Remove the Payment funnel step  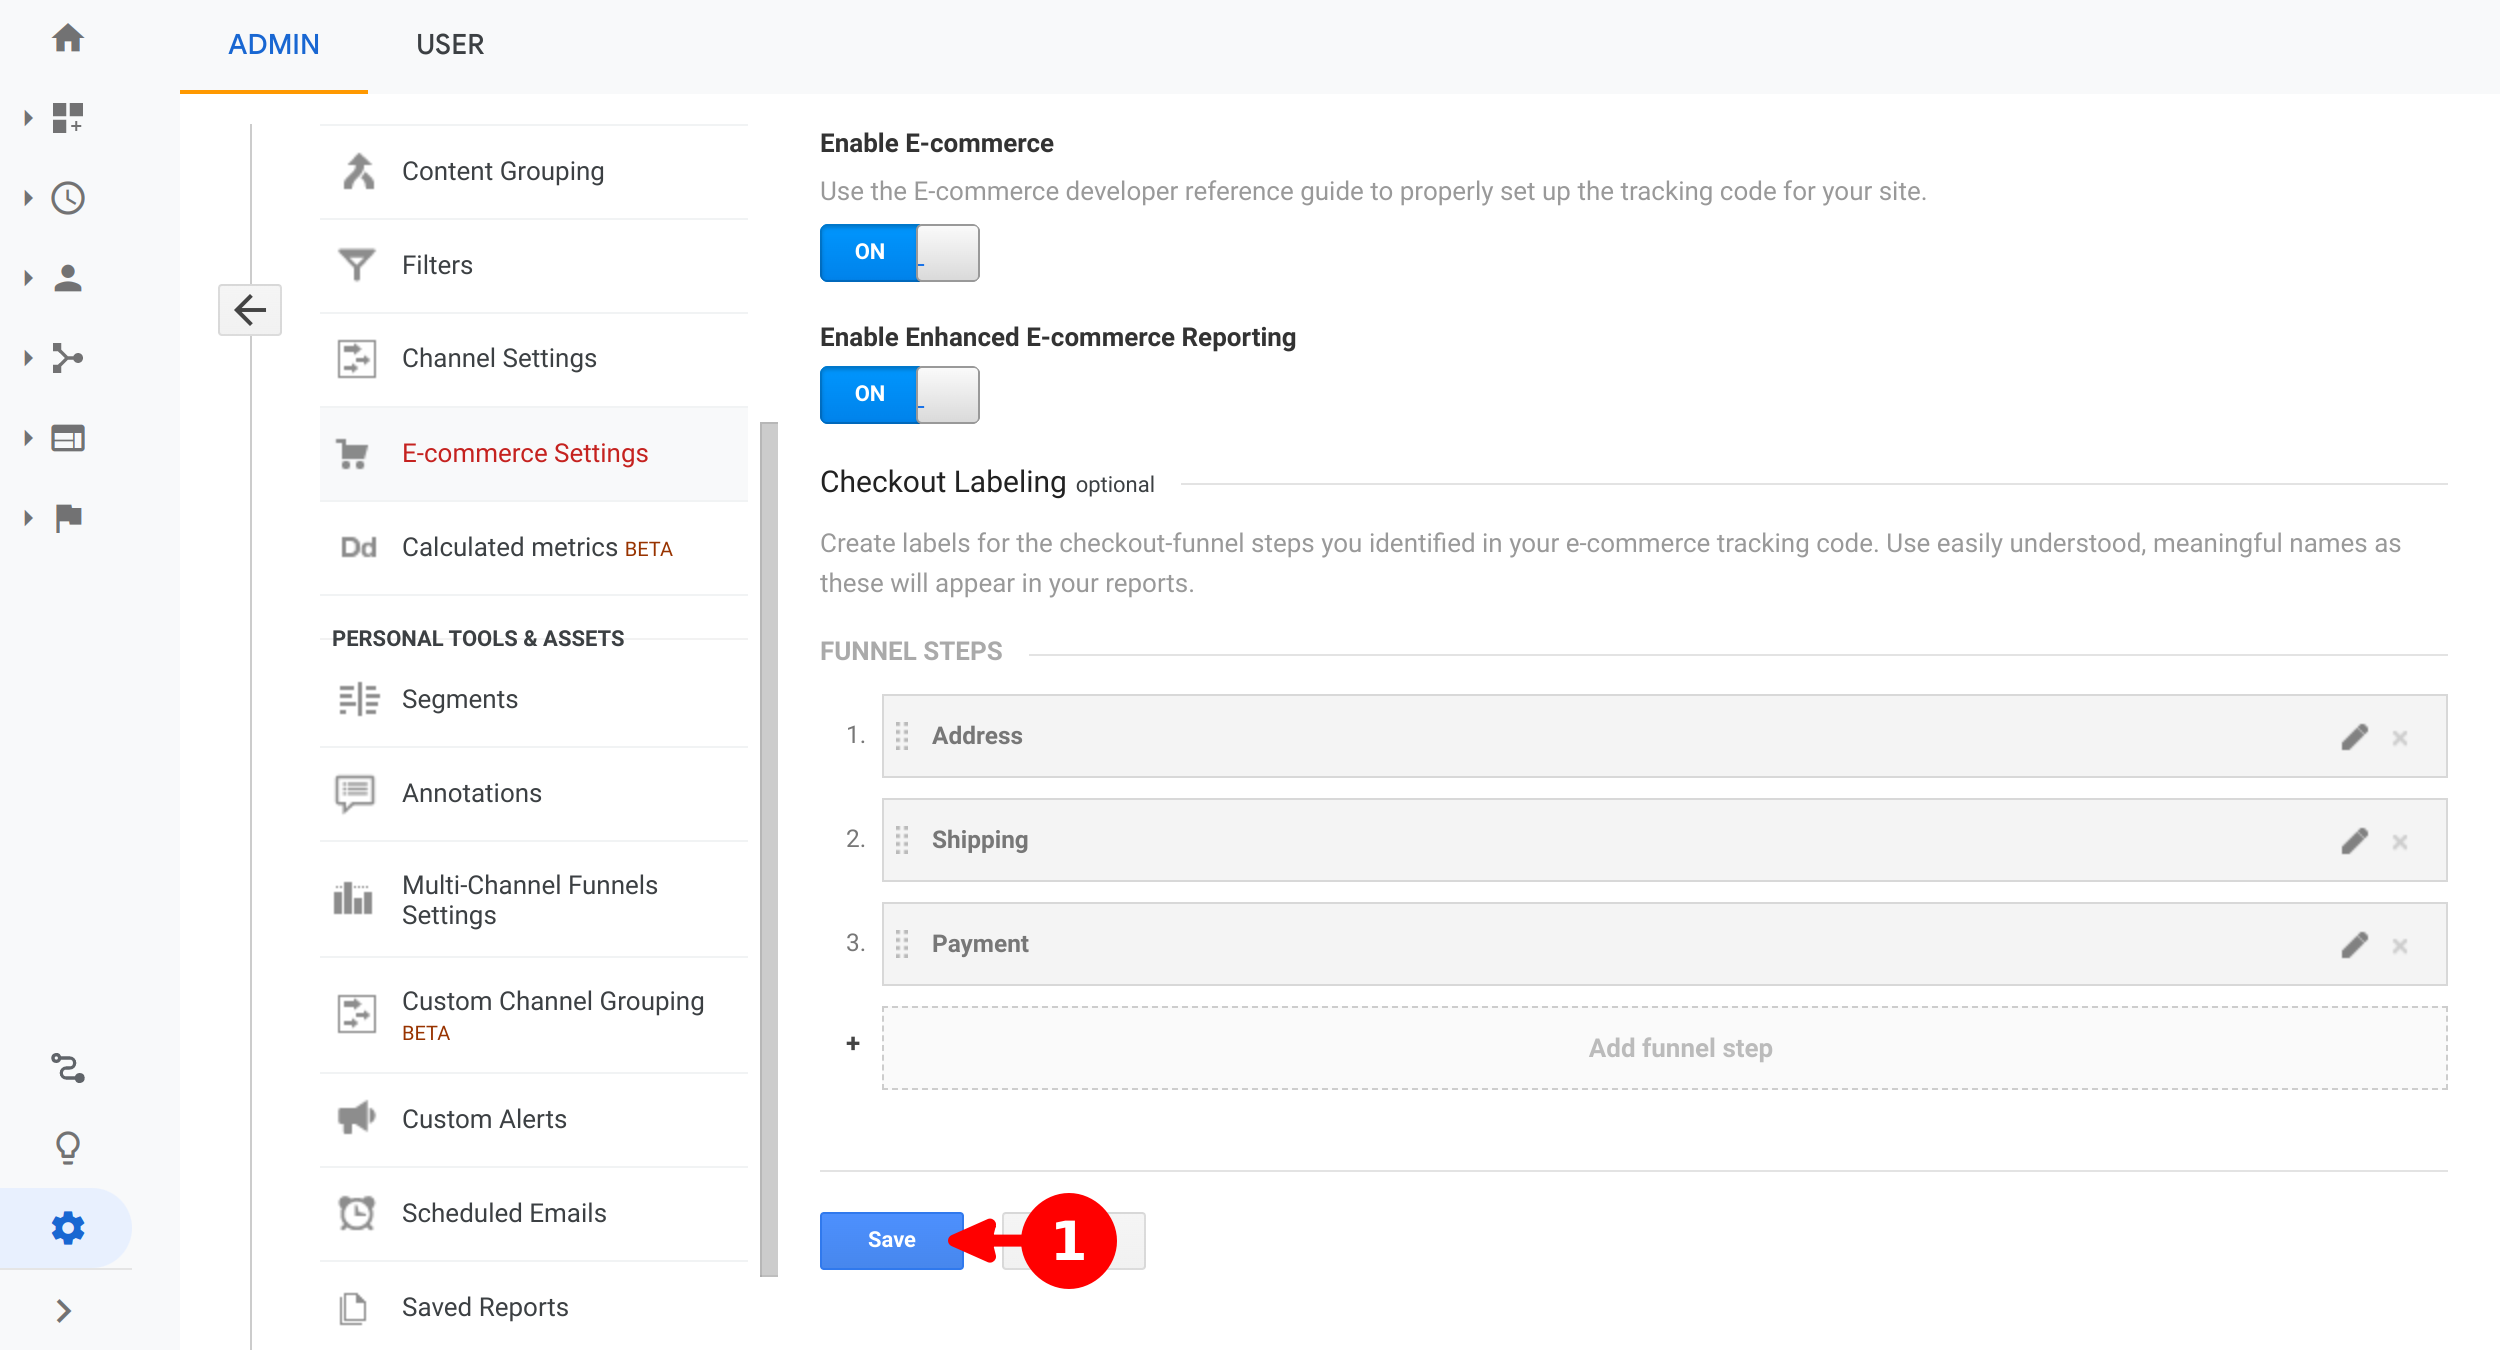click(x=2399, y=946)
